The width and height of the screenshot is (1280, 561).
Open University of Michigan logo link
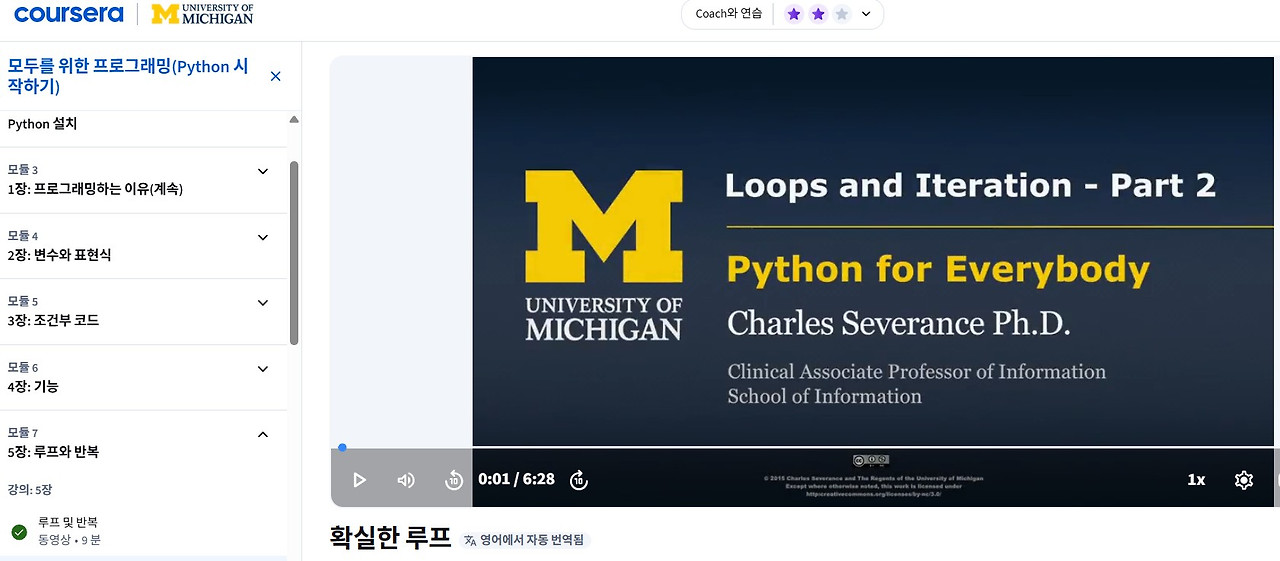202,14
